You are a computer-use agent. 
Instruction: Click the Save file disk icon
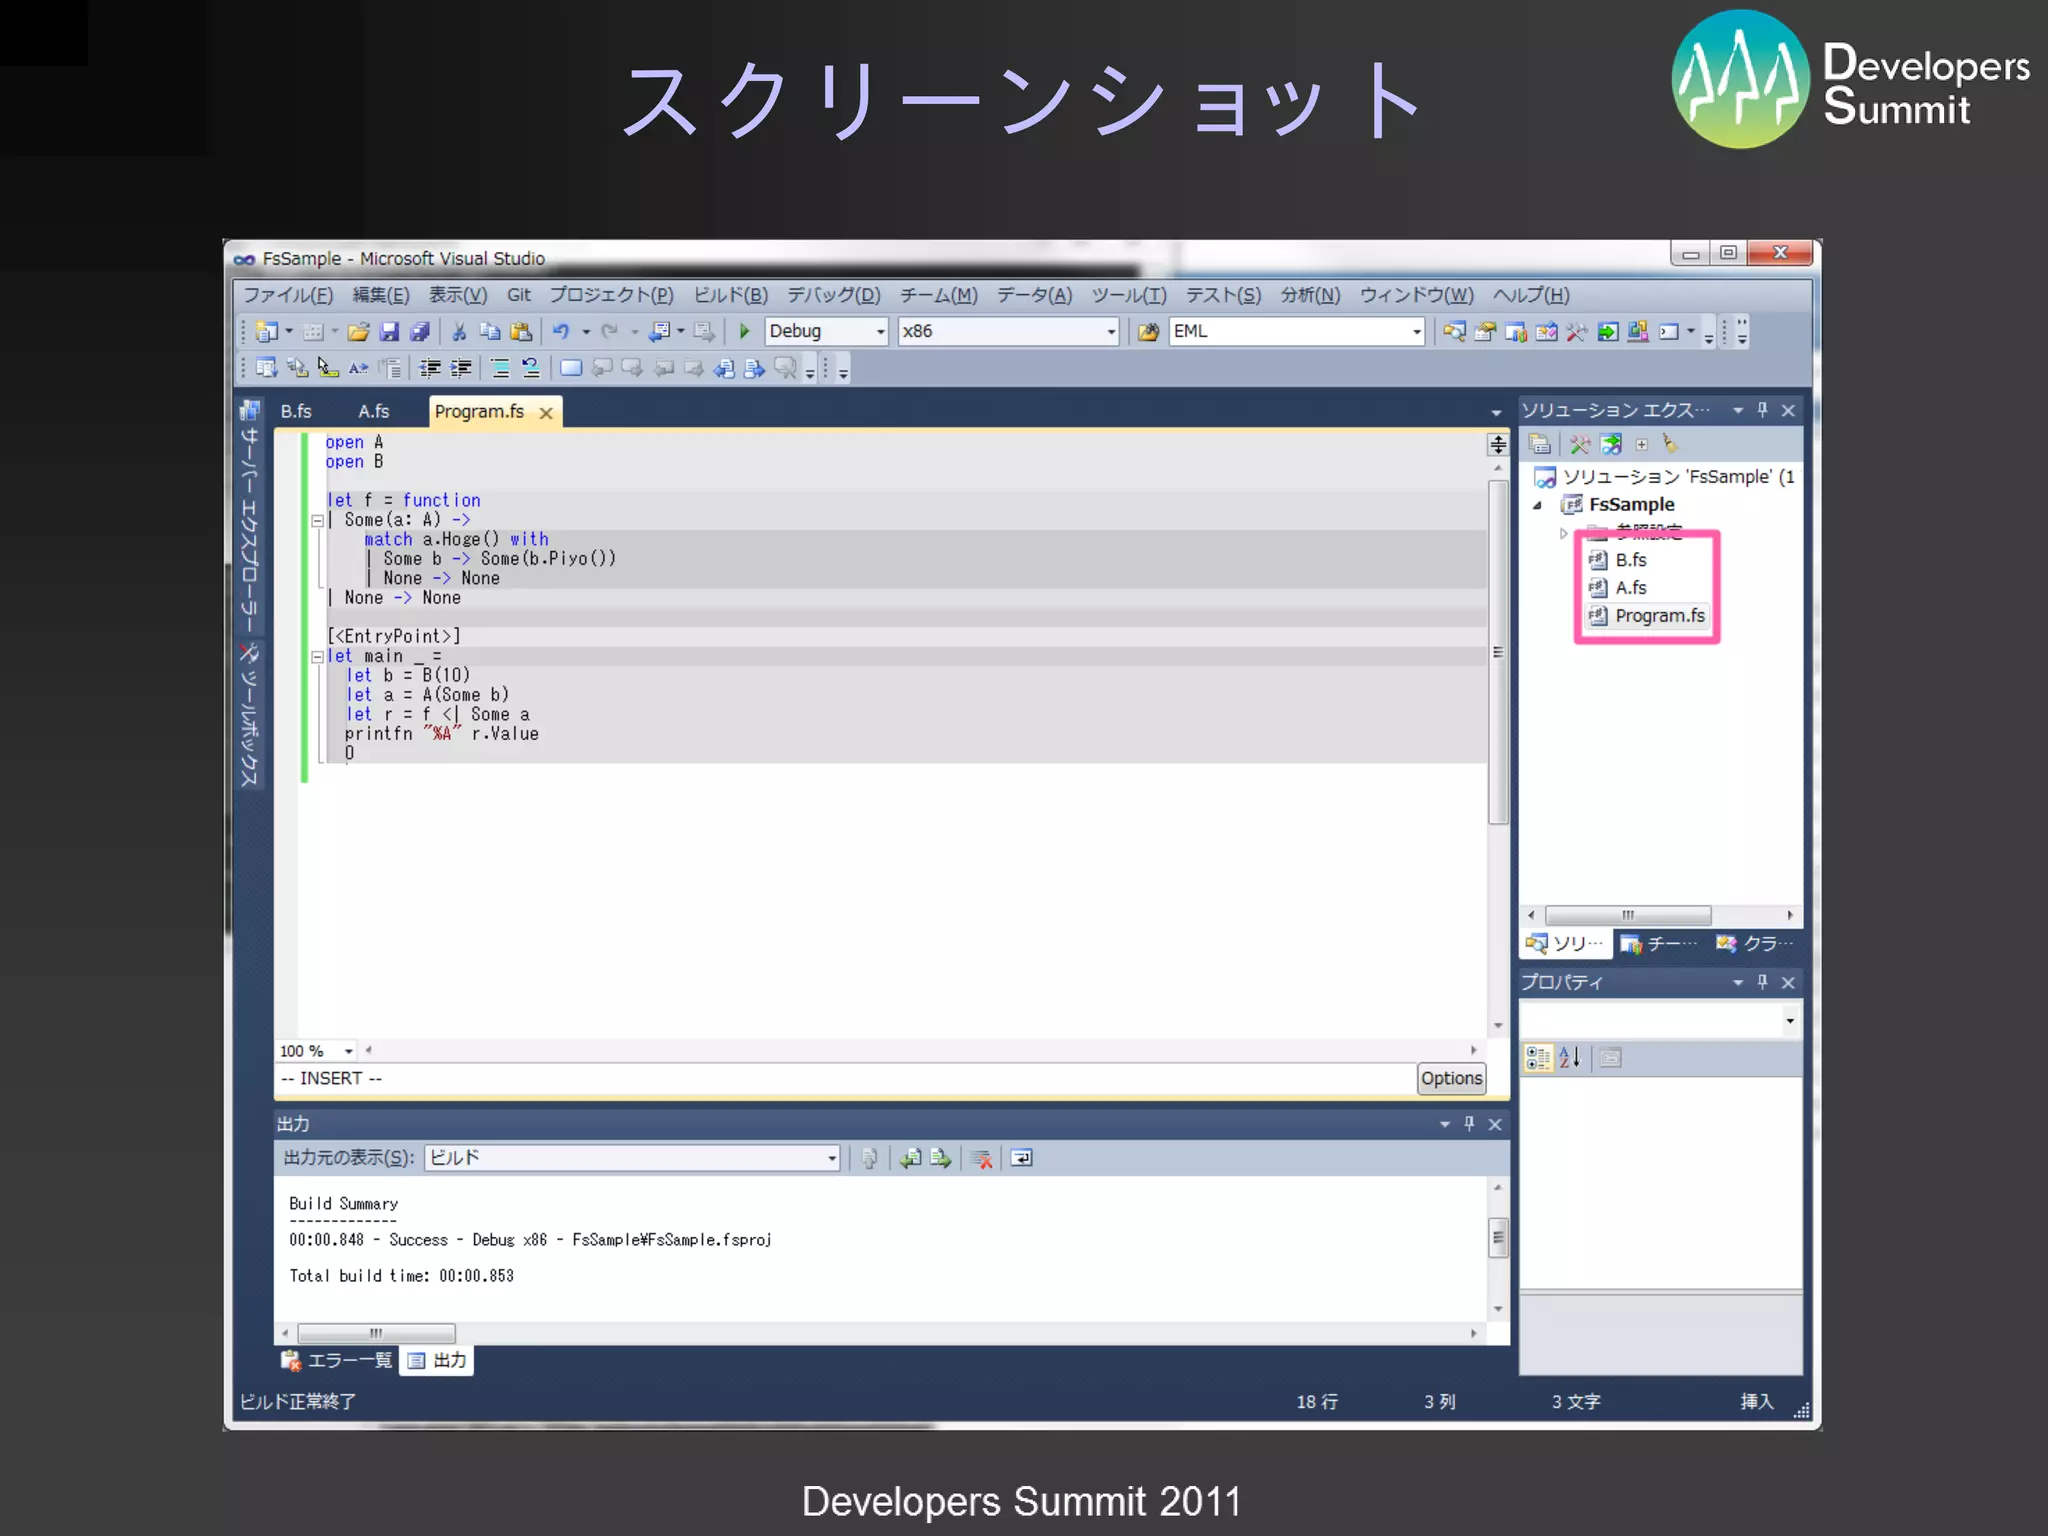point(390,331)
